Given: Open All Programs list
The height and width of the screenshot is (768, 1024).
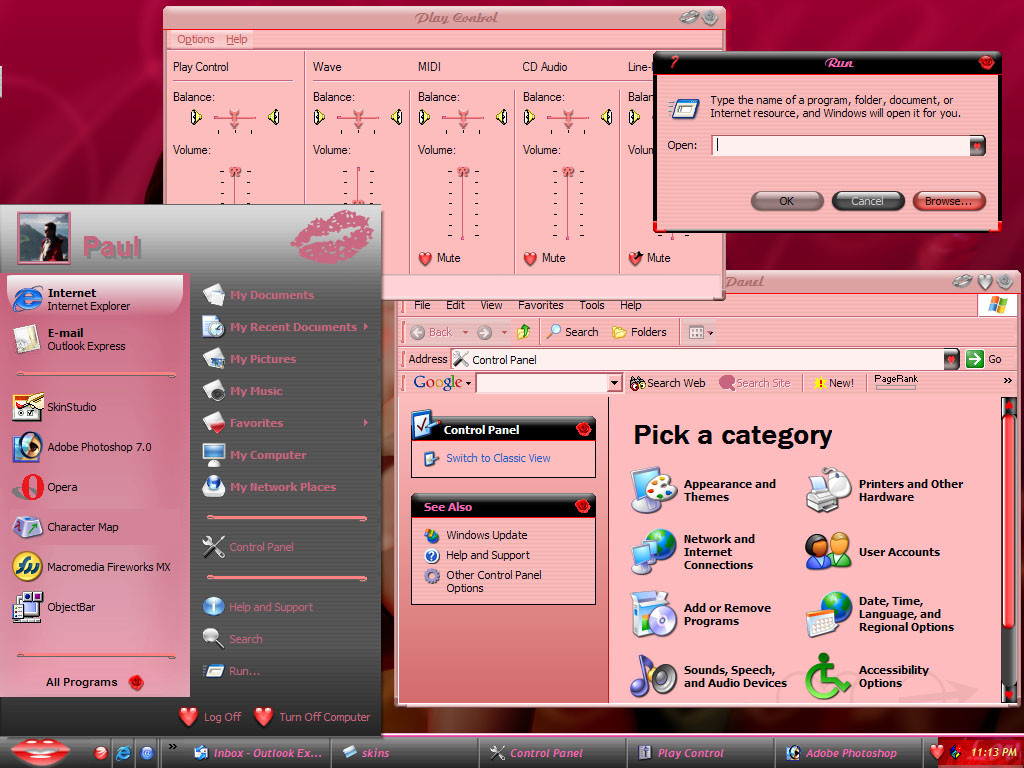Looking at the screenshot, I should (x=95, y=682).
